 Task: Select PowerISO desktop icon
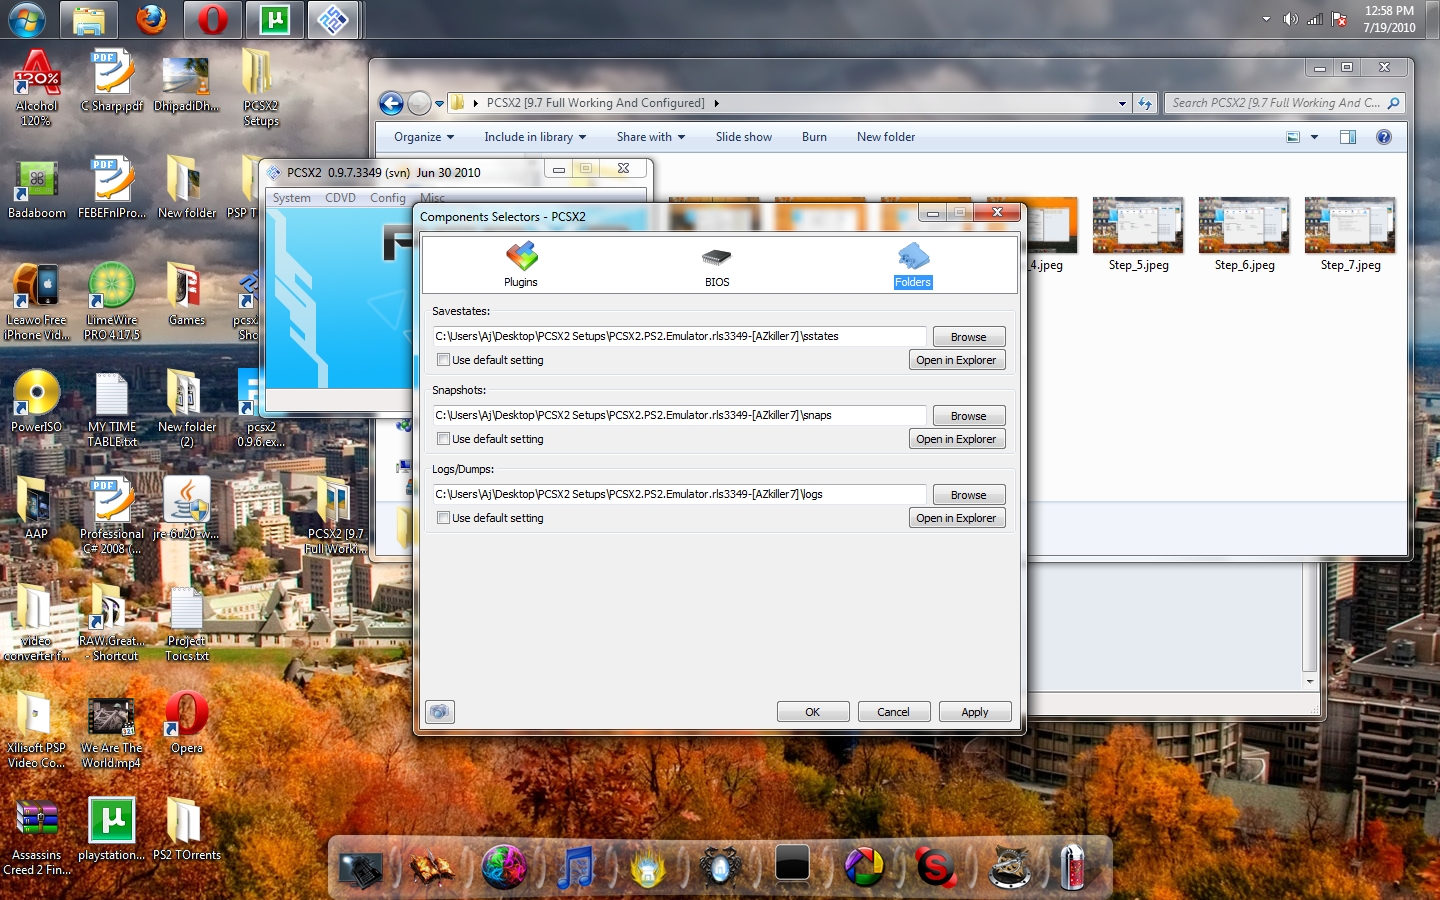36,402
